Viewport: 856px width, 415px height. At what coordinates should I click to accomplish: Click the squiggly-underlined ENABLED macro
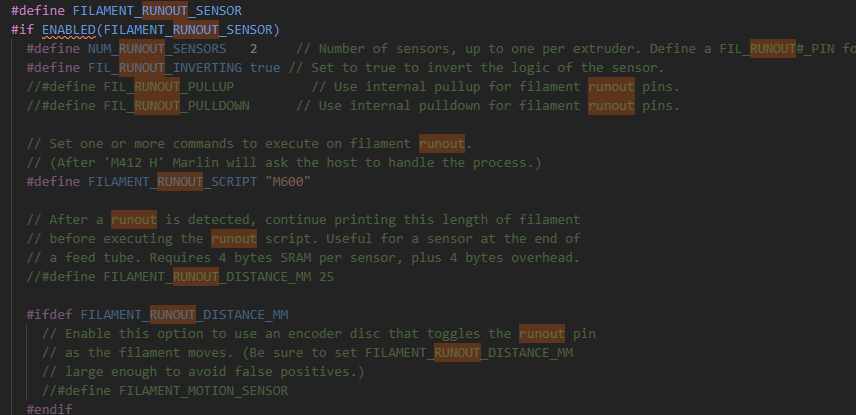69,29
